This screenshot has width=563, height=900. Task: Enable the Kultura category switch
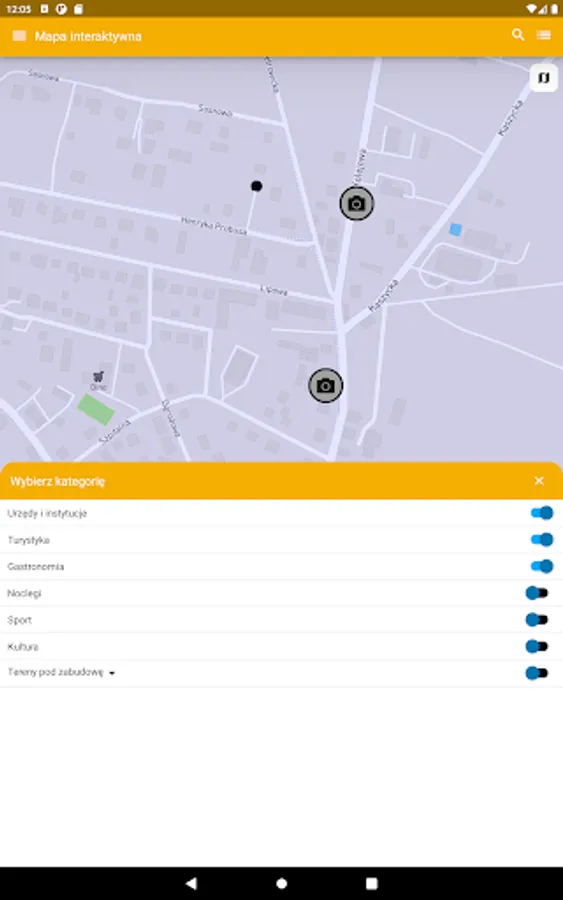[x=537, y=646]
